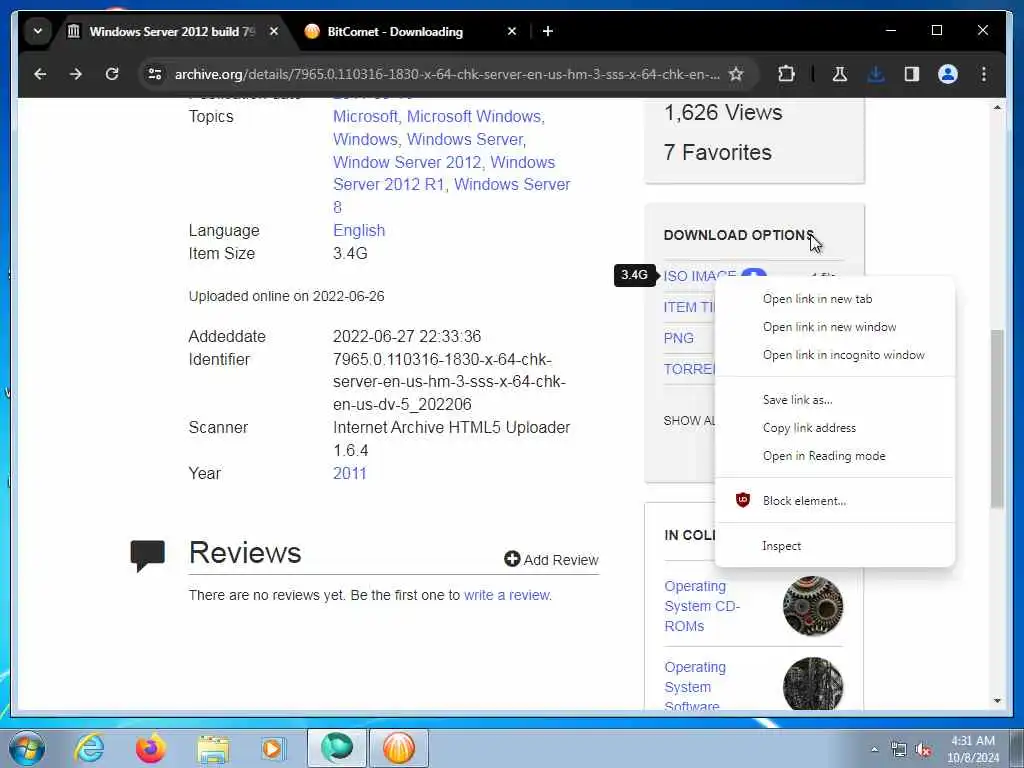Screen dimensions: 1024x768
Task: Open the taskbar clock showing 4:31 AM
Action: coord(973,749)
